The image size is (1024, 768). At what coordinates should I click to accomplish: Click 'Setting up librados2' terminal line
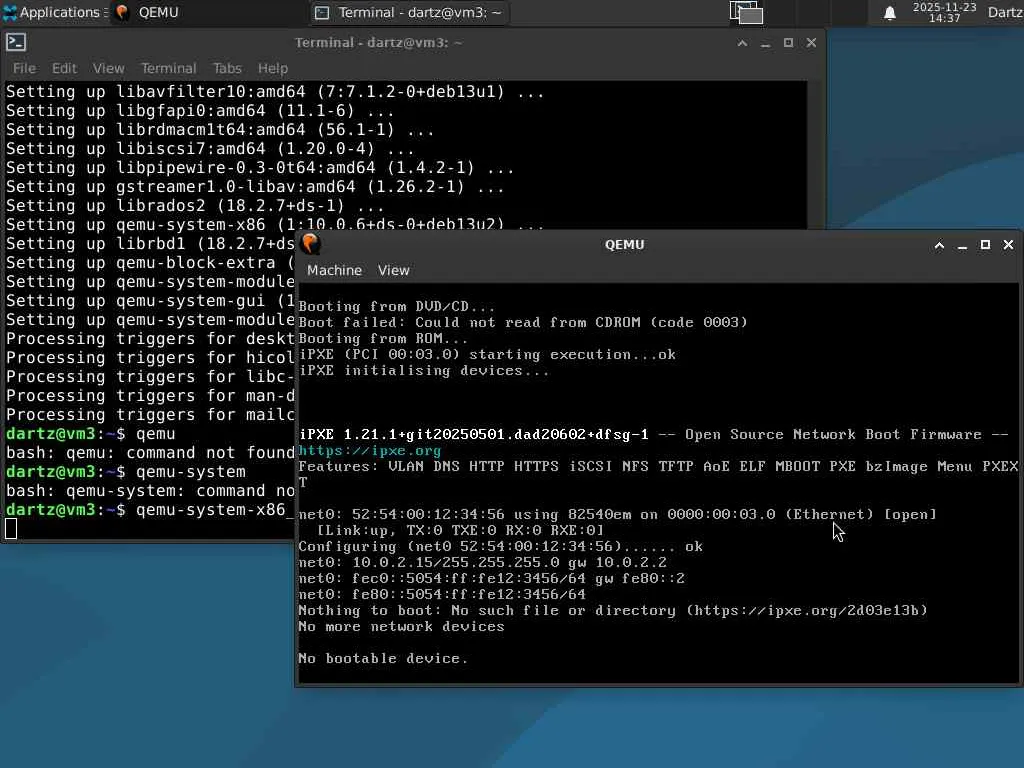(x=195, y=206)
